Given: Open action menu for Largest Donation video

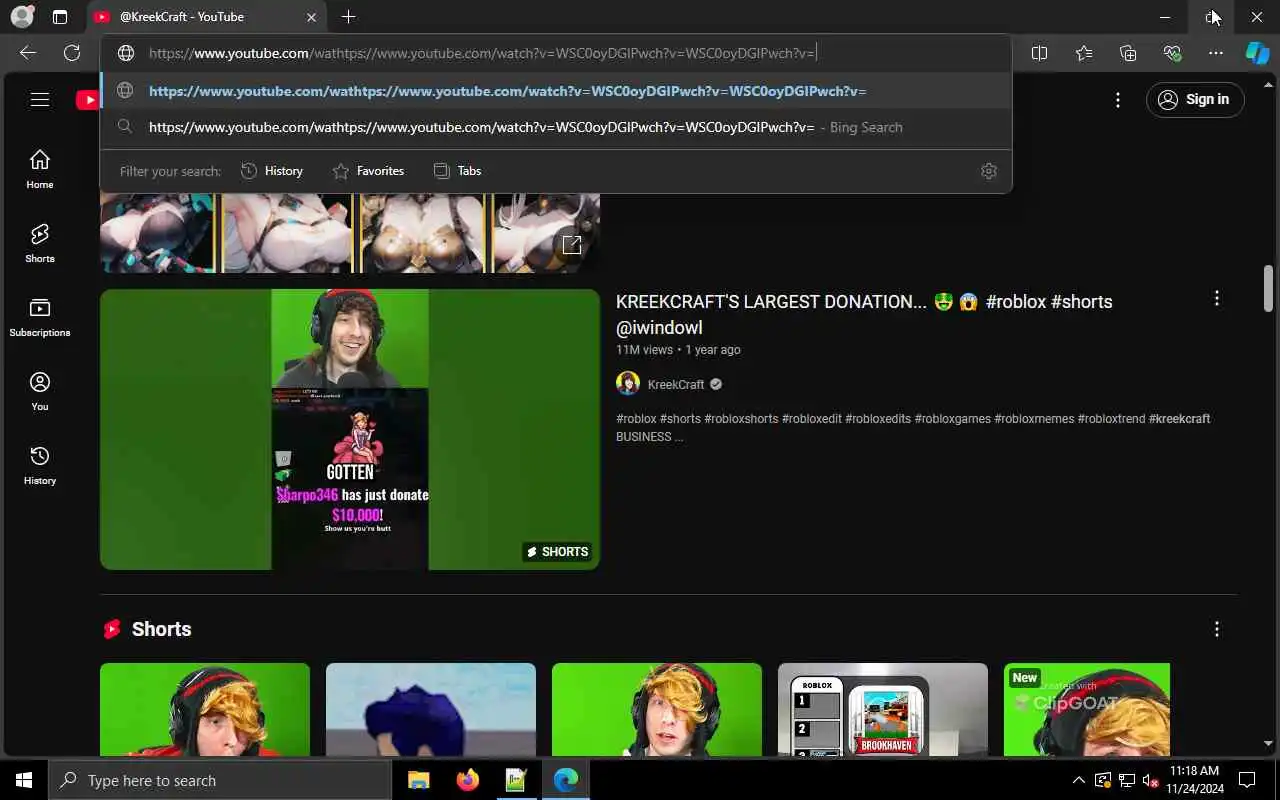Looking at the screenshot, I should [x=1217, y=298].
